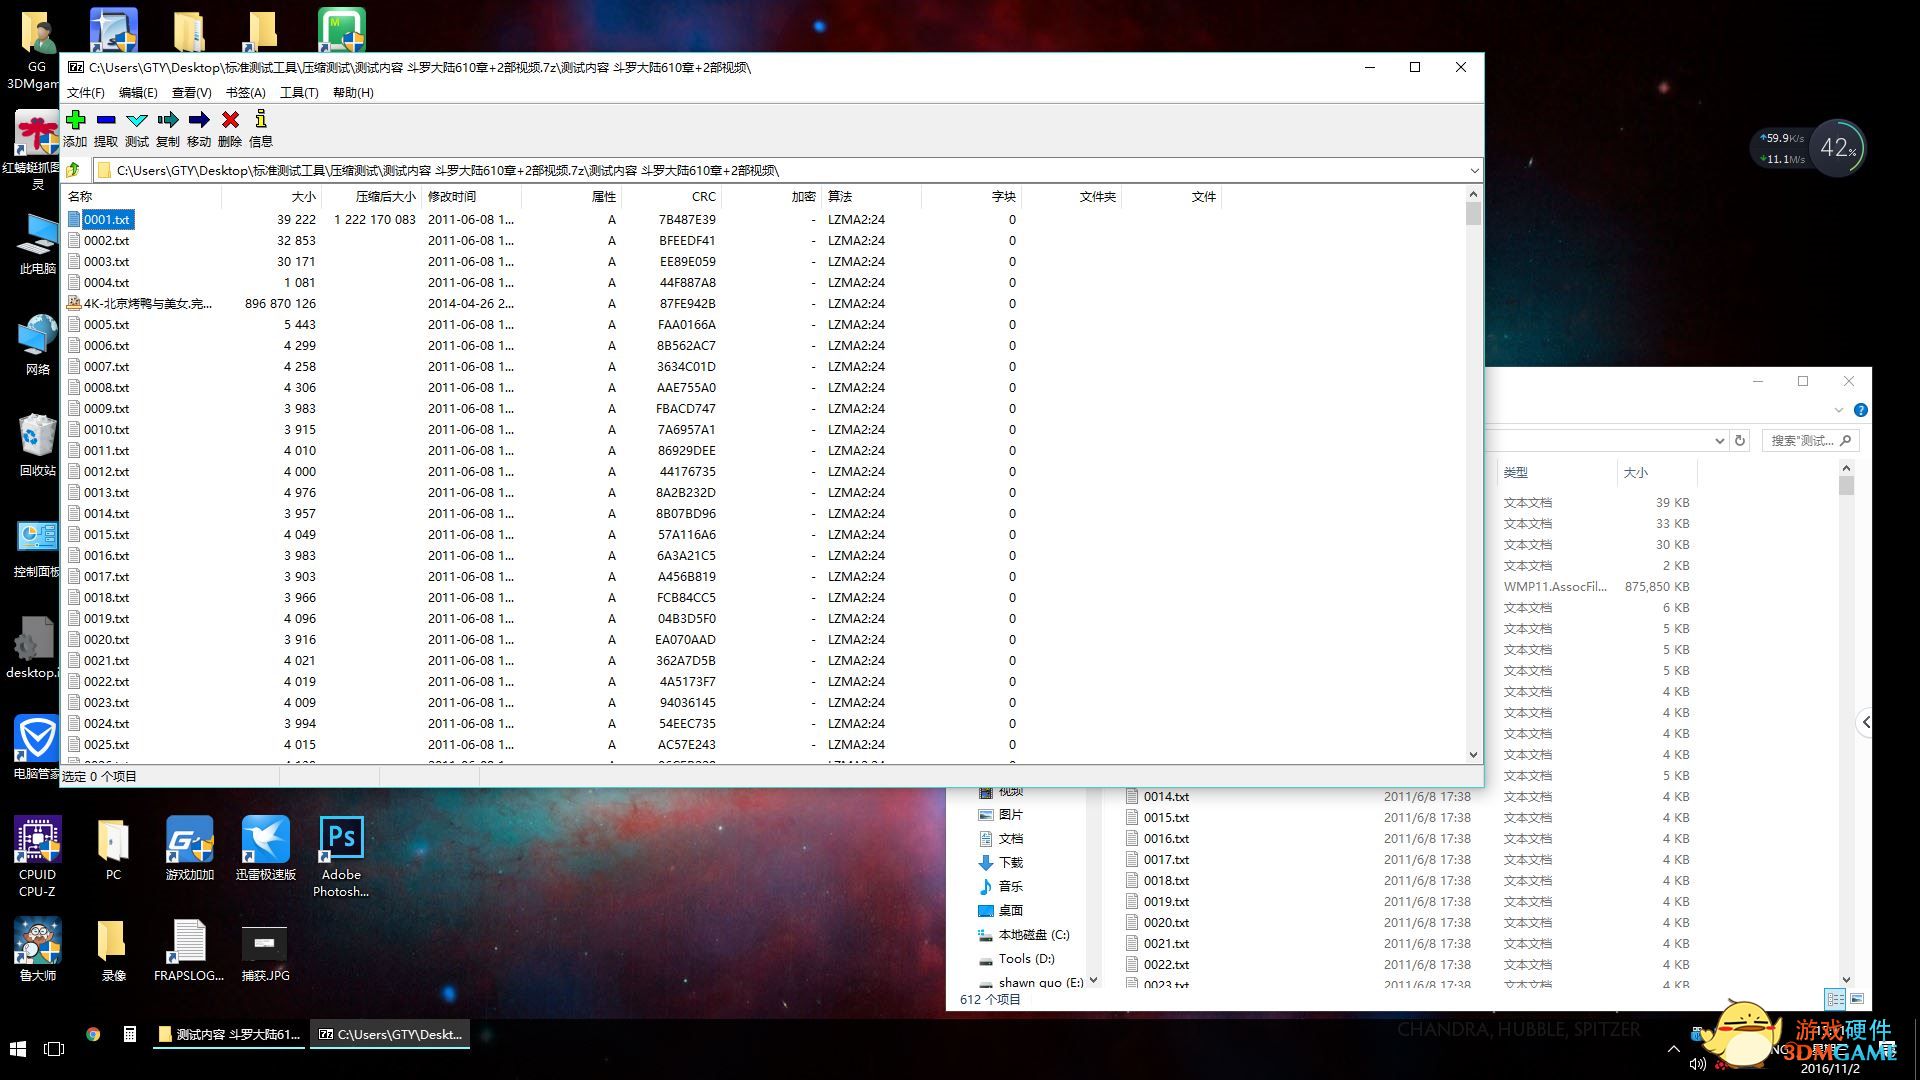Click the green Add (添加) toolbar icon
Viewport: 1920px width, 1080px height.
(x=75, y=120)
